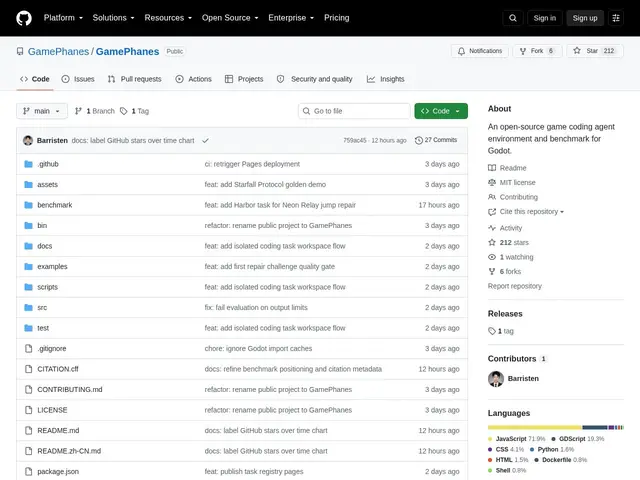Click the GDScript segment of language bar

[x=595, y=427]
